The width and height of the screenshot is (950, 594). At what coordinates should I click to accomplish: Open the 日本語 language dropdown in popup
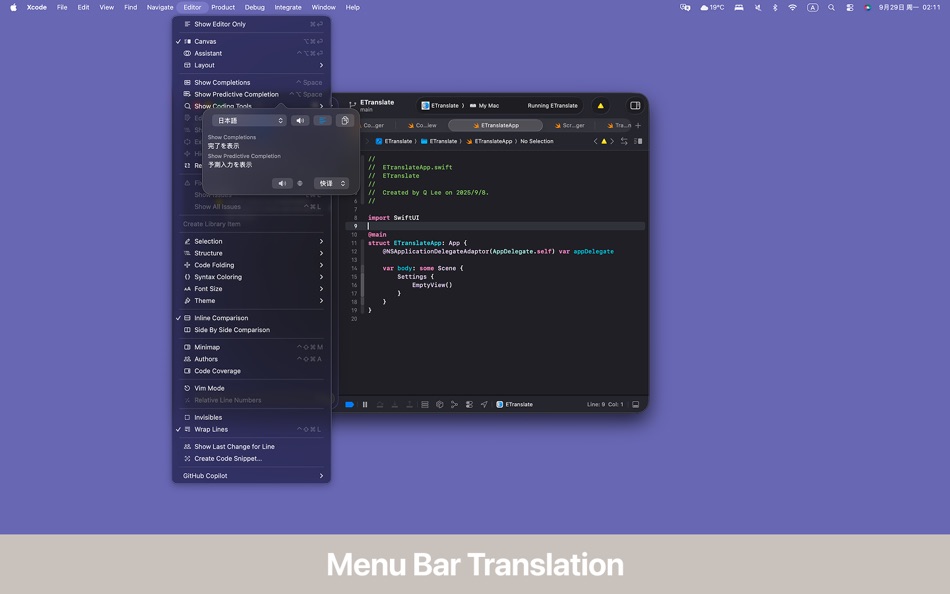pos(248,120)
